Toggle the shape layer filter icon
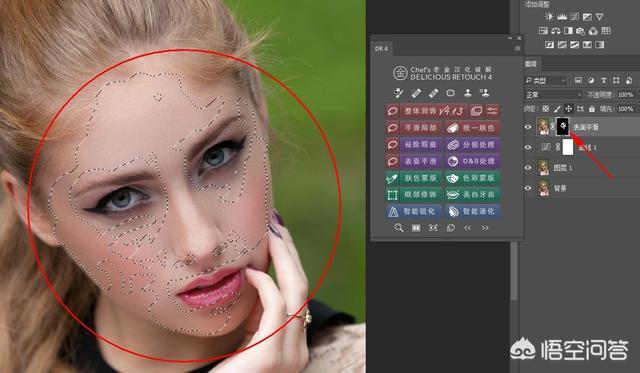Viewport: 640px width, 373px height. pos(616,80)
